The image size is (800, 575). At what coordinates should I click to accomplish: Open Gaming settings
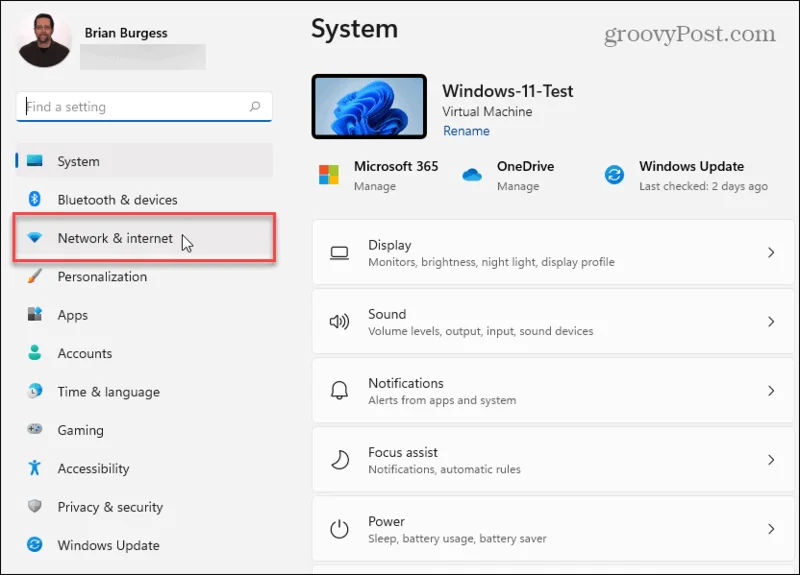144,430
